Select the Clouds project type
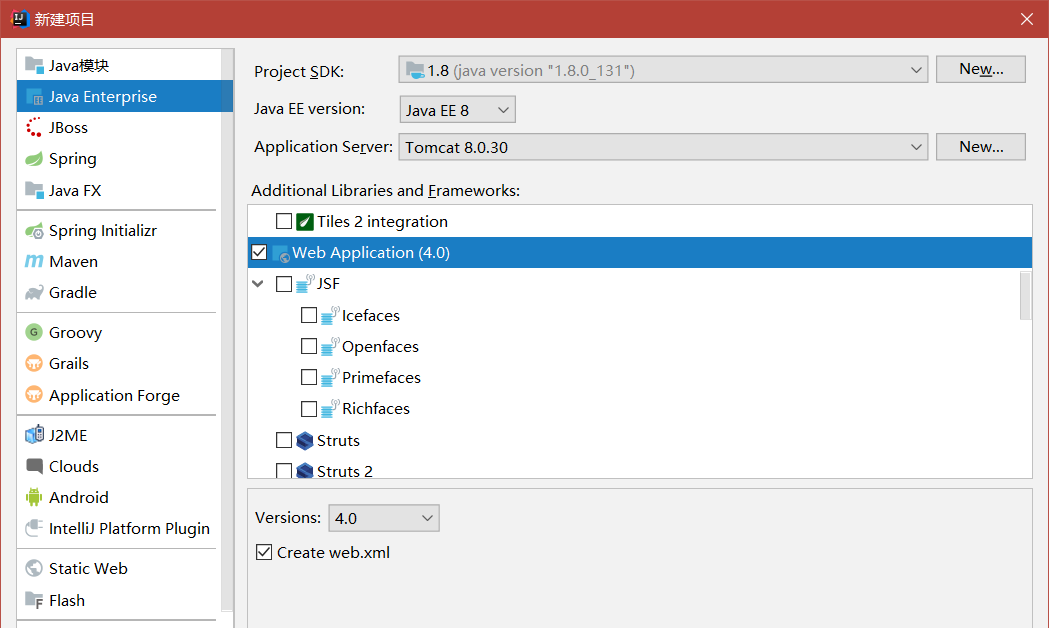Screen dimensions: 1049x628 119,466
